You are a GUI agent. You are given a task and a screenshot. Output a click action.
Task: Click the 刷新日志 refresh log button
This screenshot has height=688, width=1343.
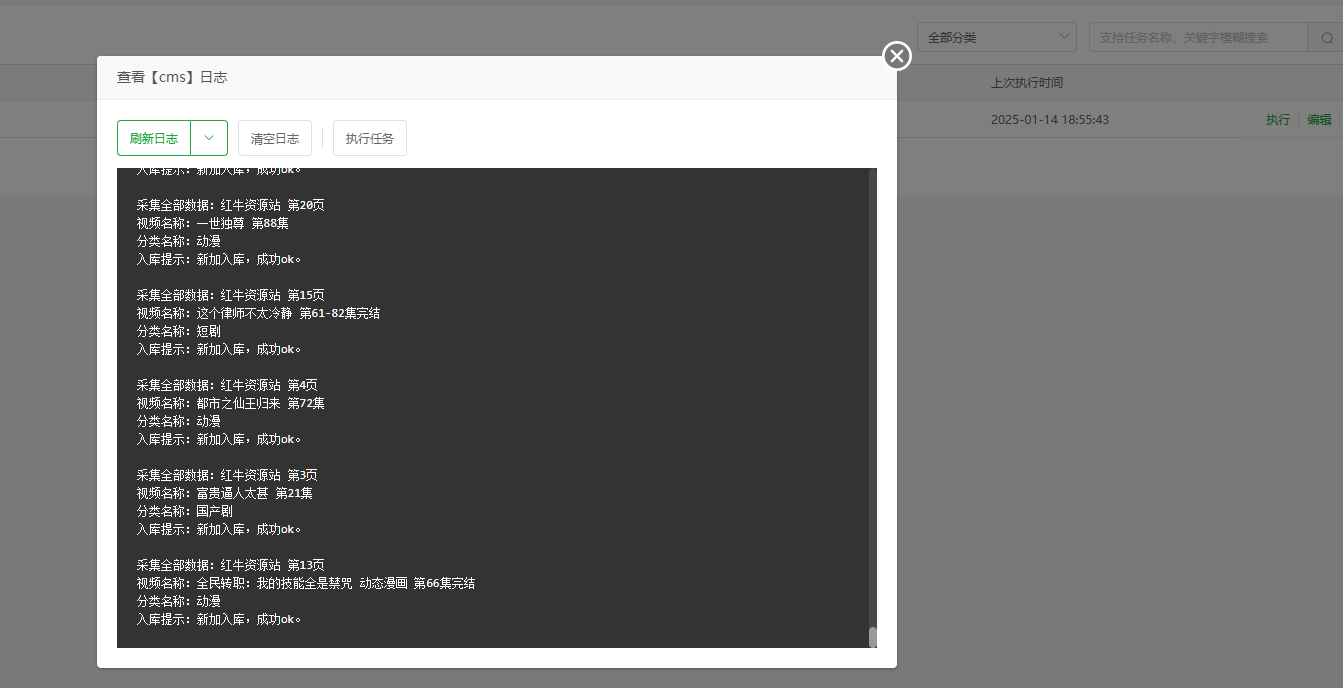pos(154,138)
